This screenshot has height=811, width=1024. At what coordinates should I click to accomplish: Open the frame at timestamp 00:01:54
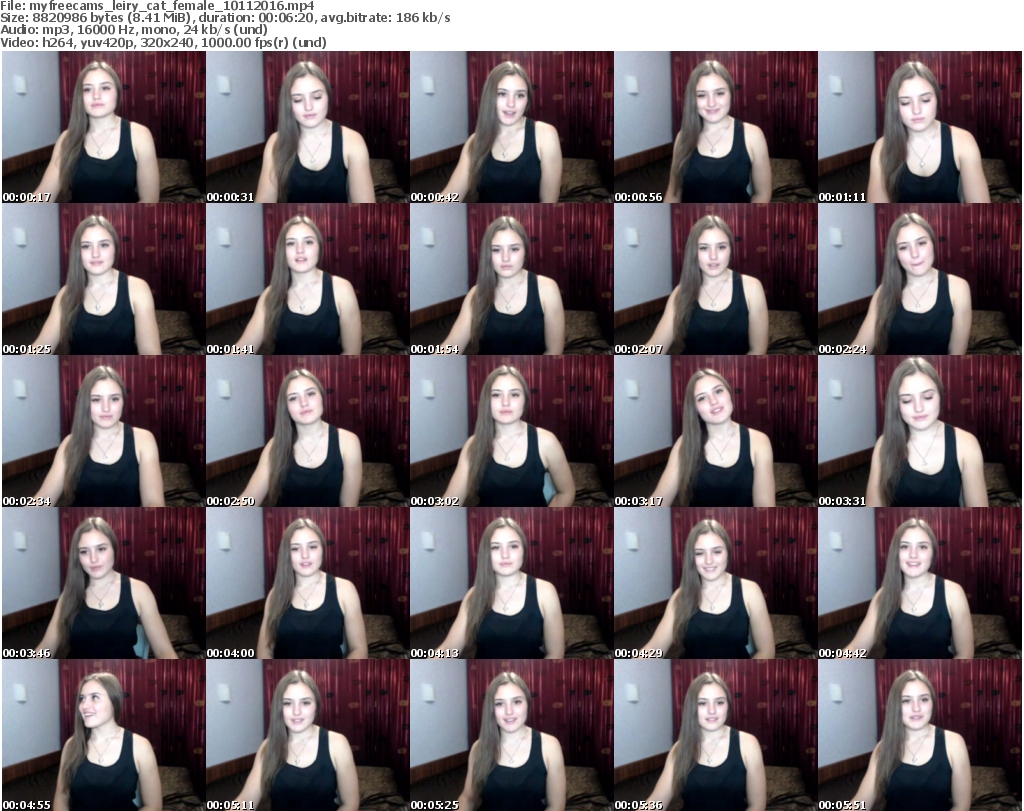coord(512,279)
